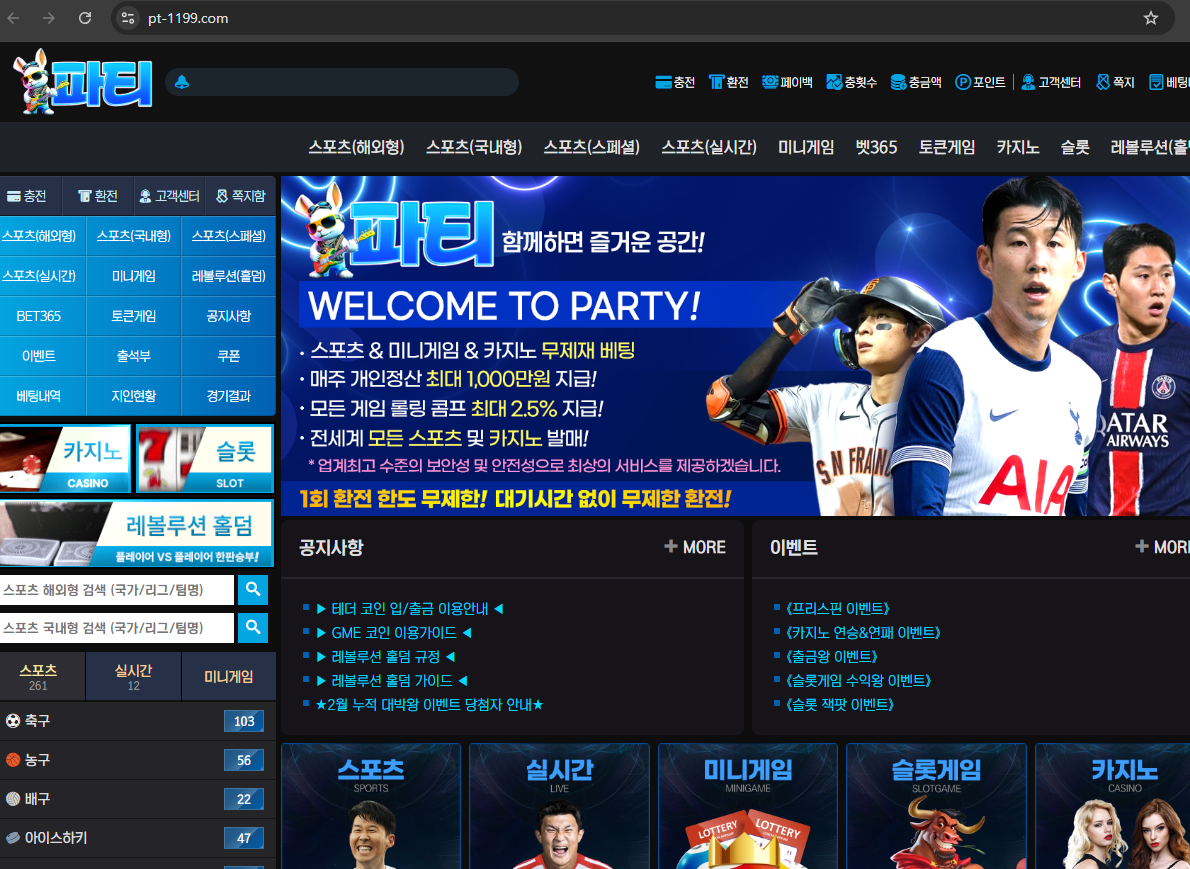Open 환전 in the top header bar

point(729,82)
